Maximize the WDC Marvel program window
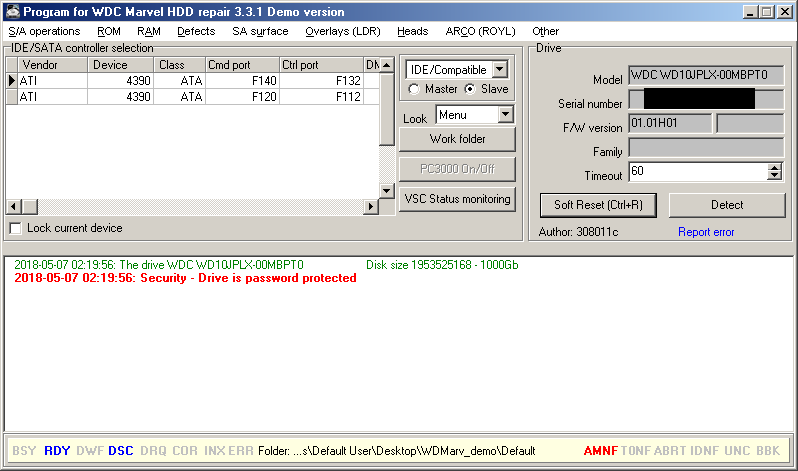The height and width of the screenshot is (471, 798). pos(766,12)
